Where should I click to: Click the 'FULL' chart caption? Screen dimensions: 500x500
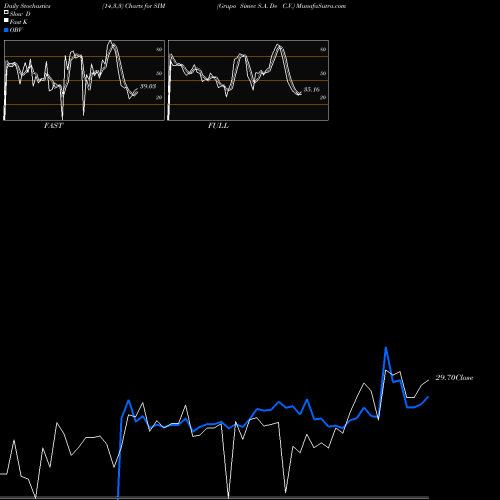pyautogui.click(x=218, y=126)
